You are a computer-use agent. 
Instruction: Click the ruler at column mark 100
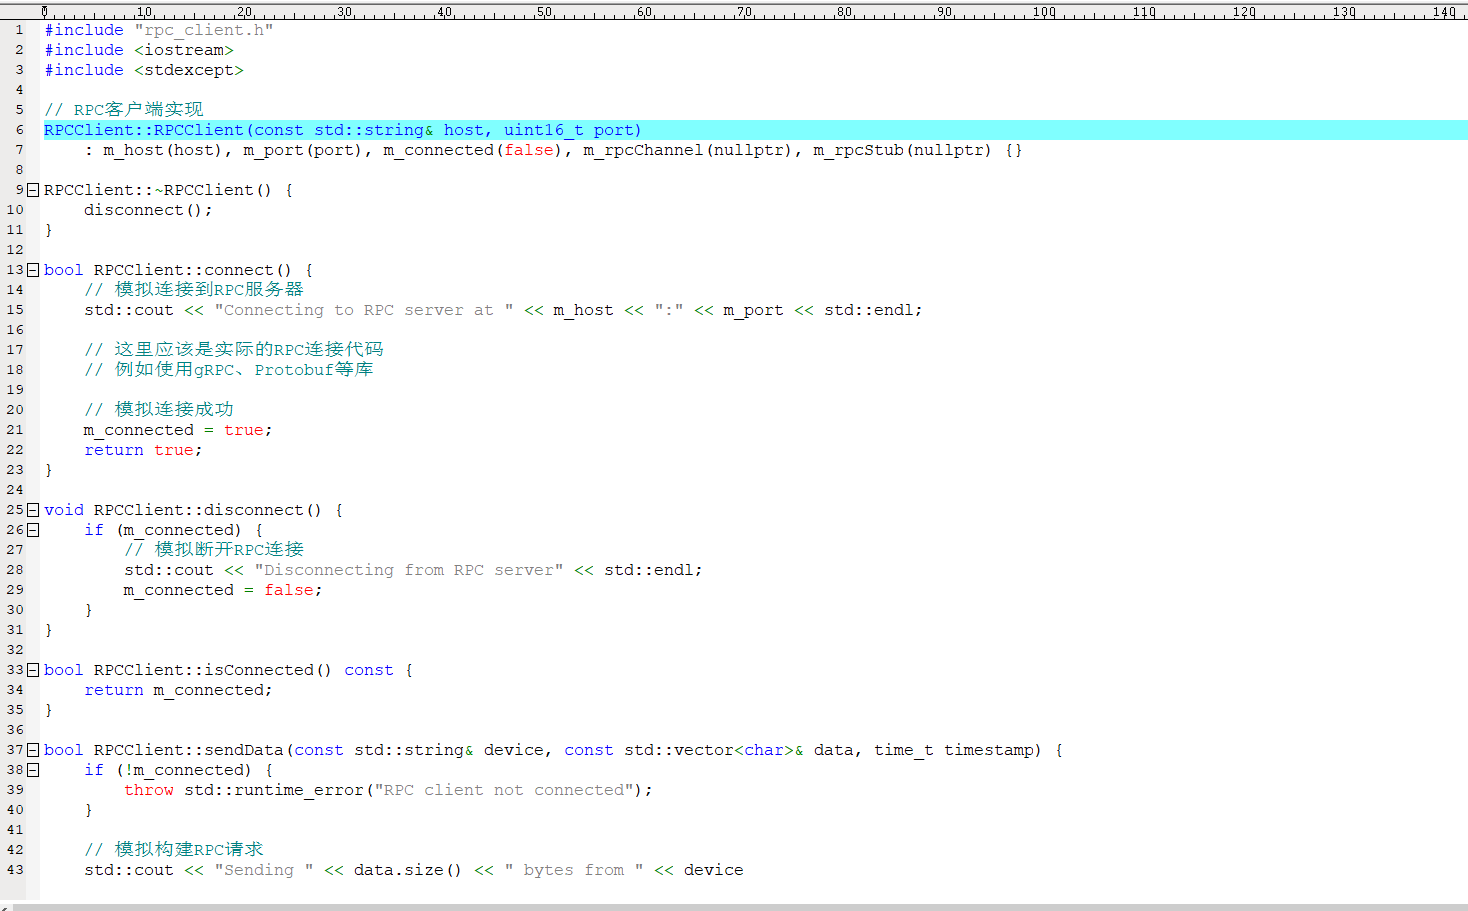click(x=1044, y=12)
